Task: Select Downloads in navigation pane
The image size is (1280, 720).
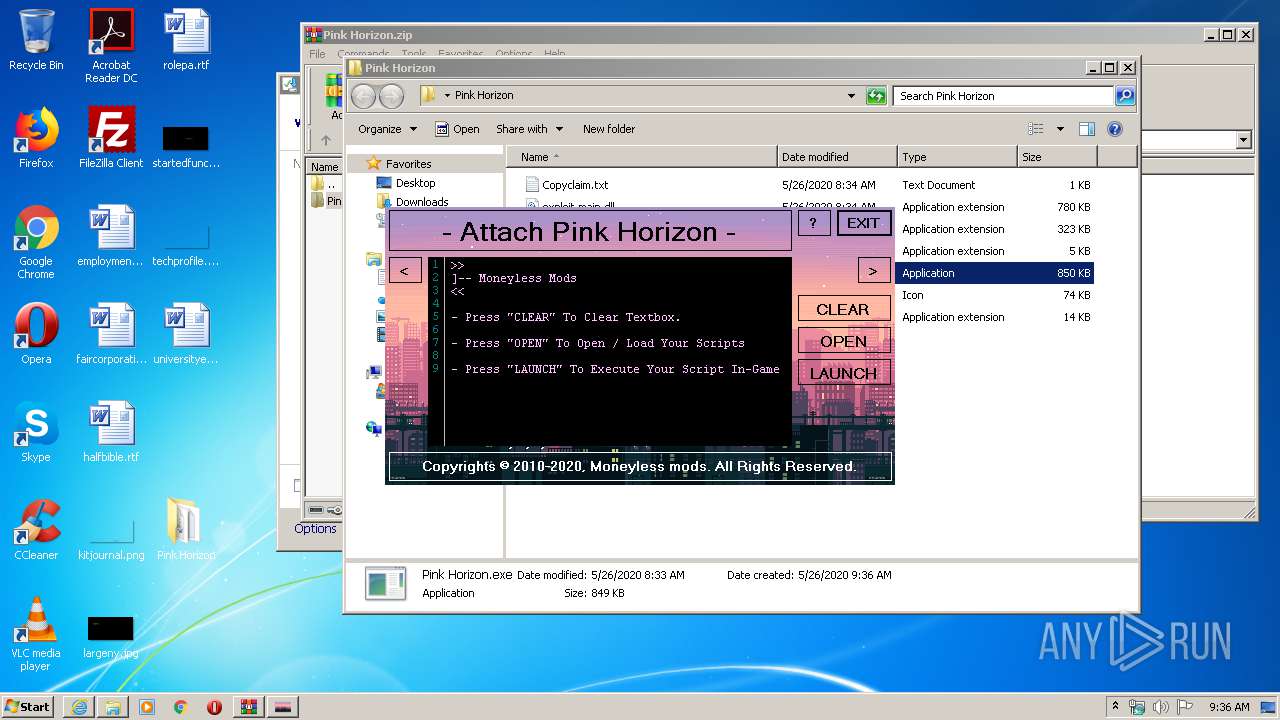Action: [x=421, y=202]
